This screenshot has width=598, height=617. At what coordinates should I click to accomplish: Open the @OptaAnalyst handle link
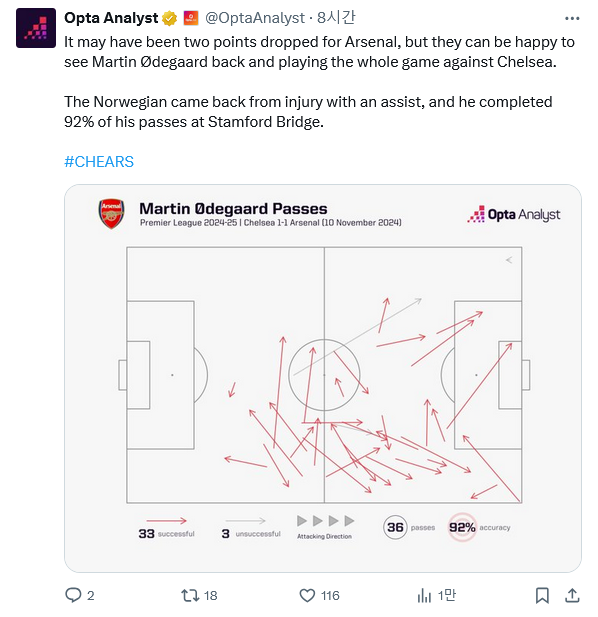[x=255, y=18]
